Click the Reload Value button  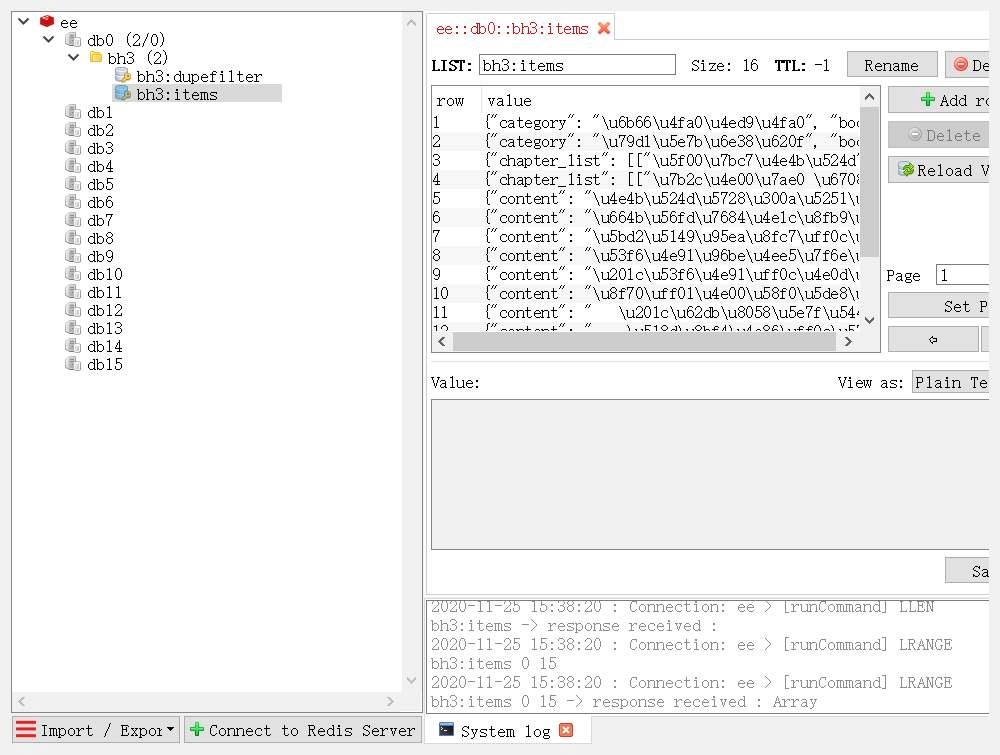pyautogui.click(x=939, y=170)
